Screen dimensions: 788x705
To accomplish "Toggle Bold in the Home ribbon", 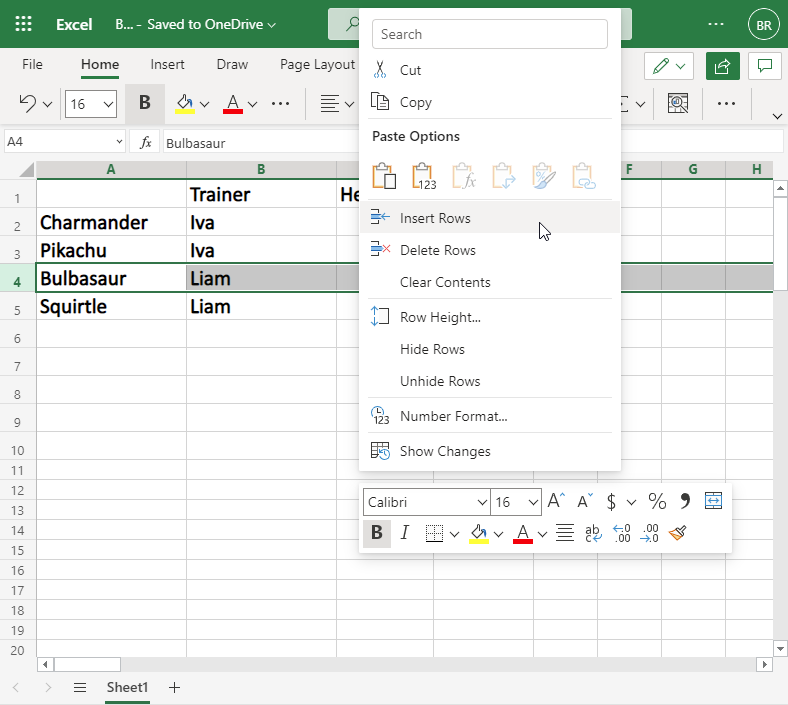I will (145, 103).
